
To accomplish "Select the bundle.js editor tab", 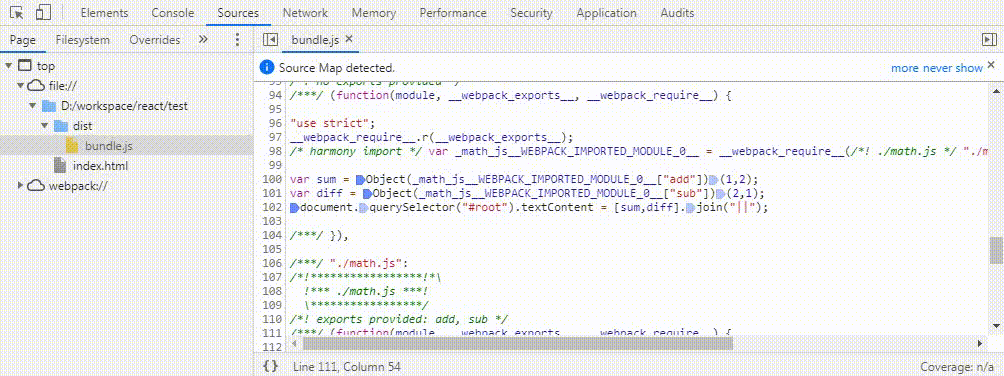I will tap(315, 40).
